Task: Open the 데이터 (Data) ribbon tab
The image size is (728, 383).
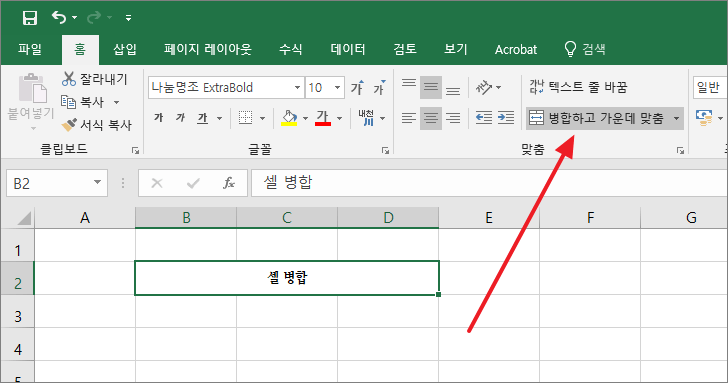Action: [x=348, y=49]
